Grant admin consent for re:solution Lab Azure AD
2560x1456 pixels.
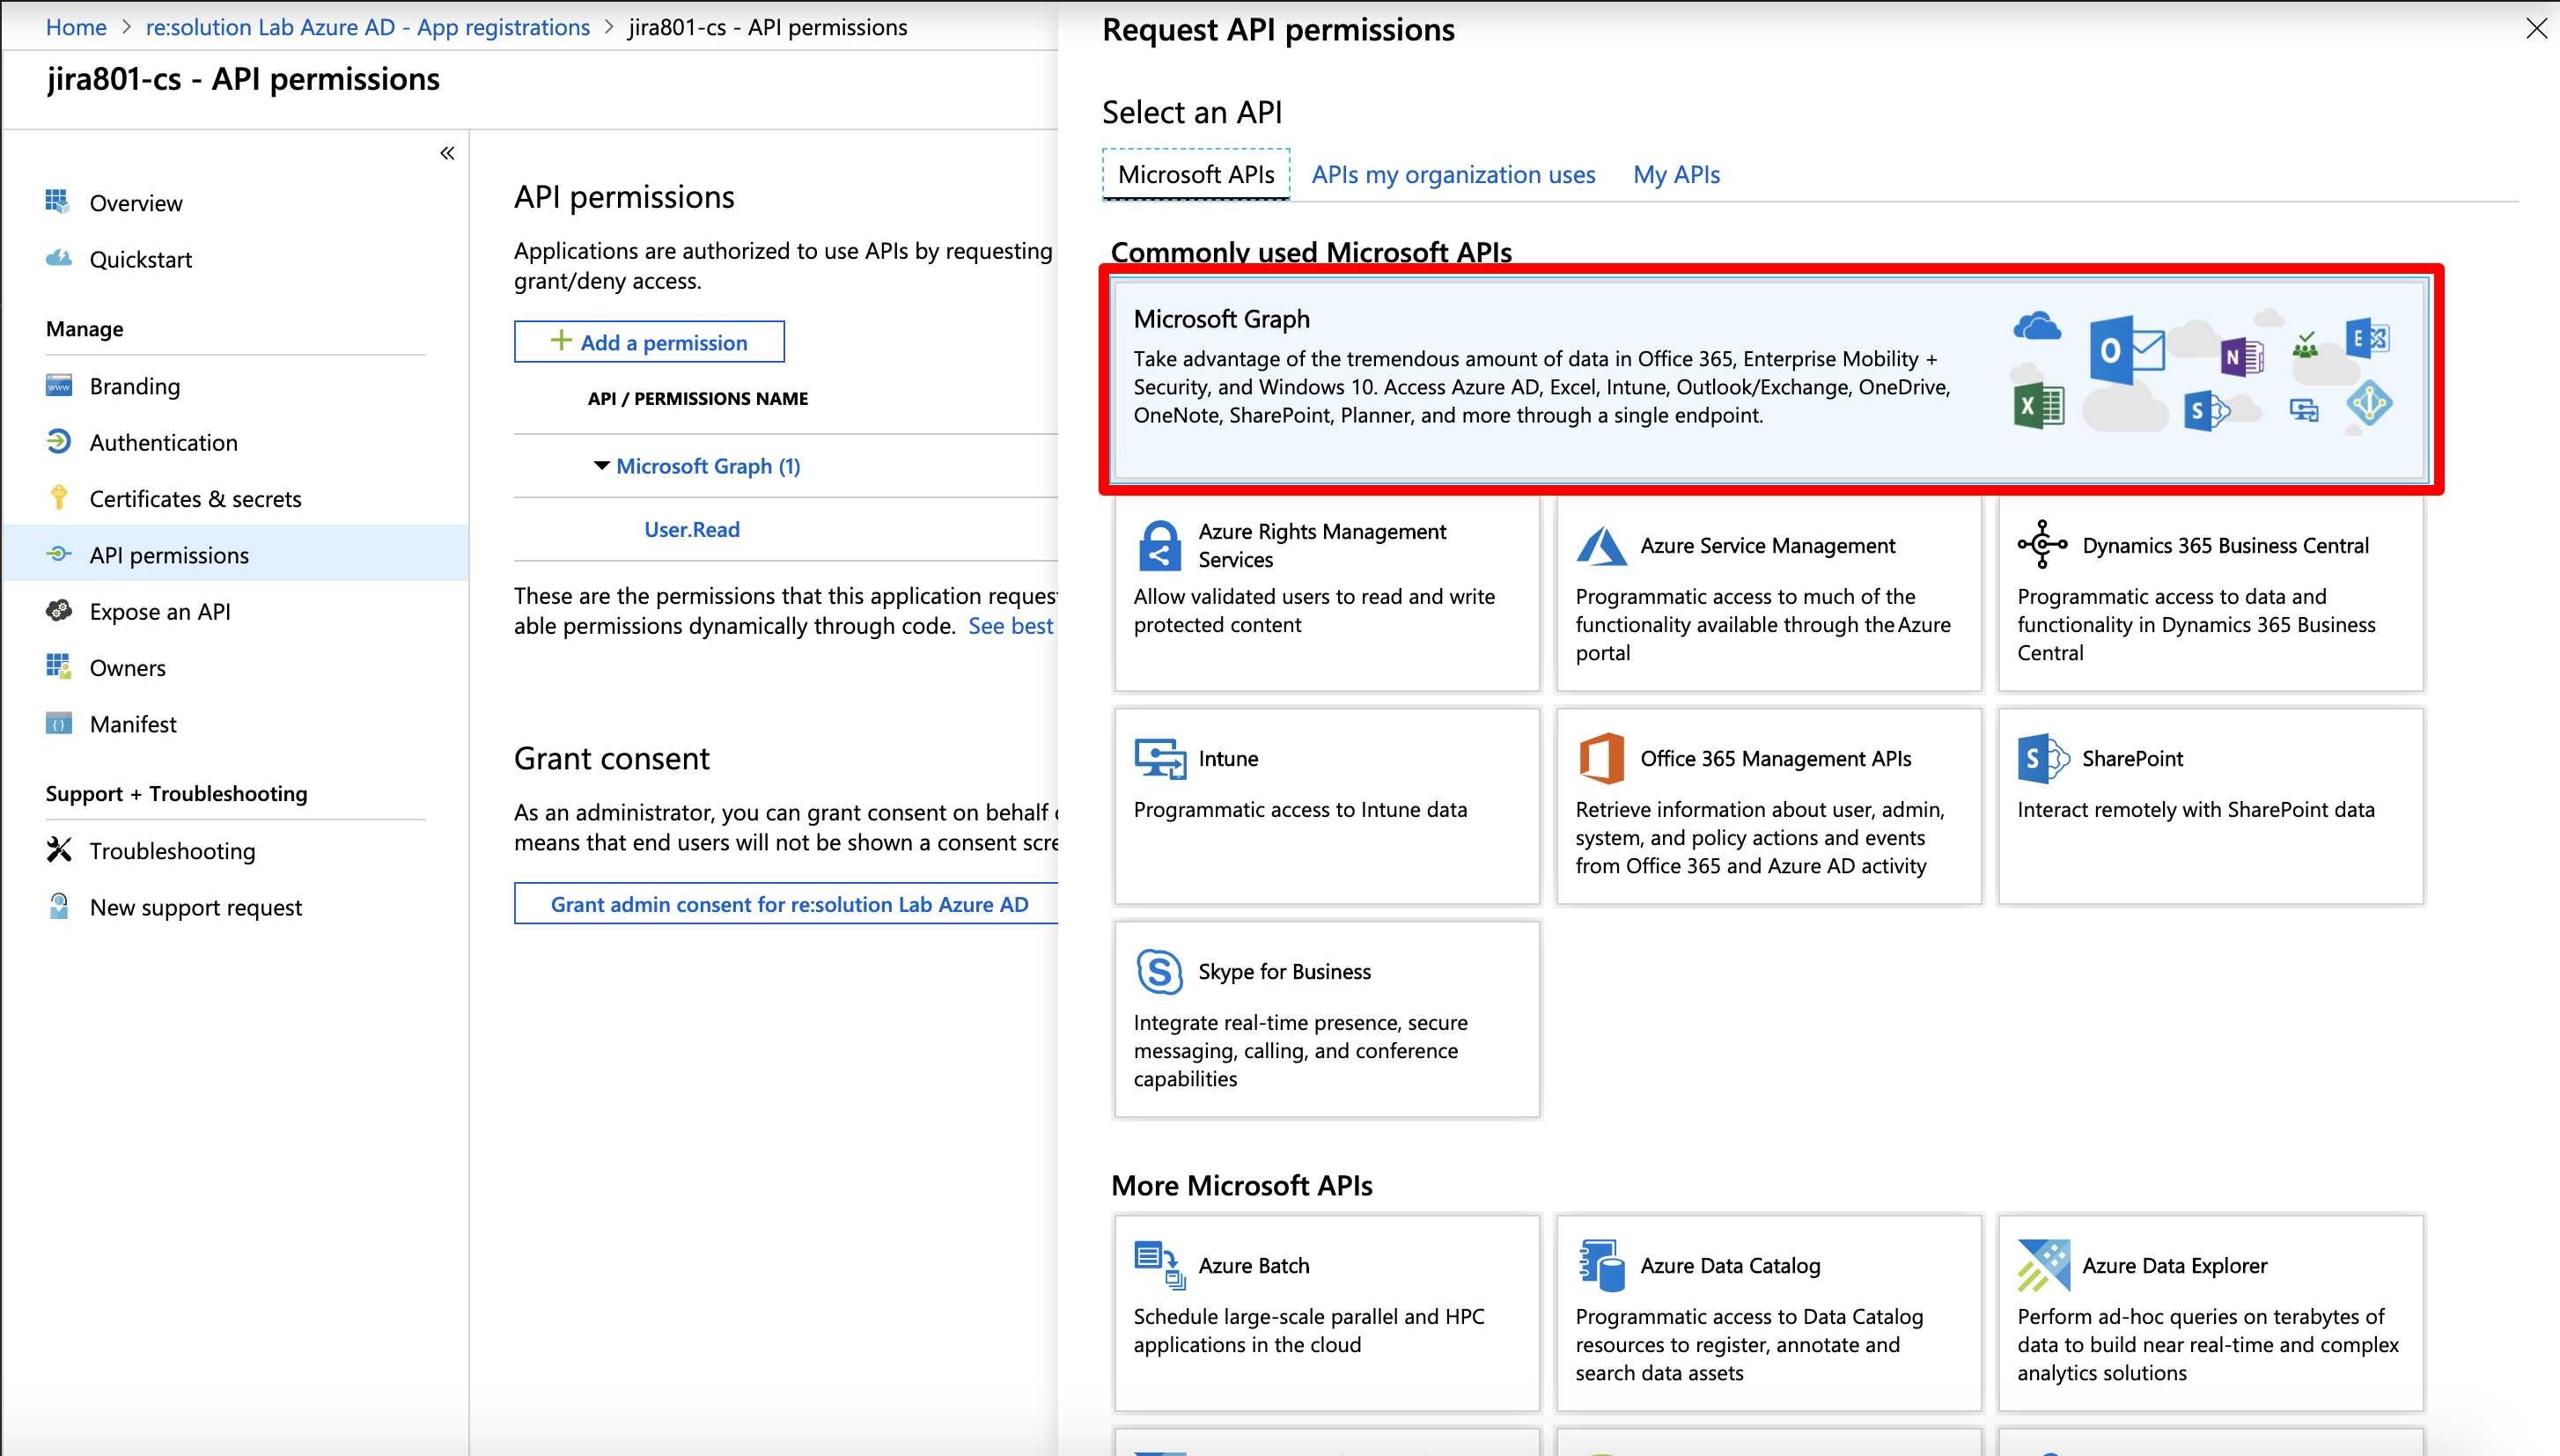point(788,904)
